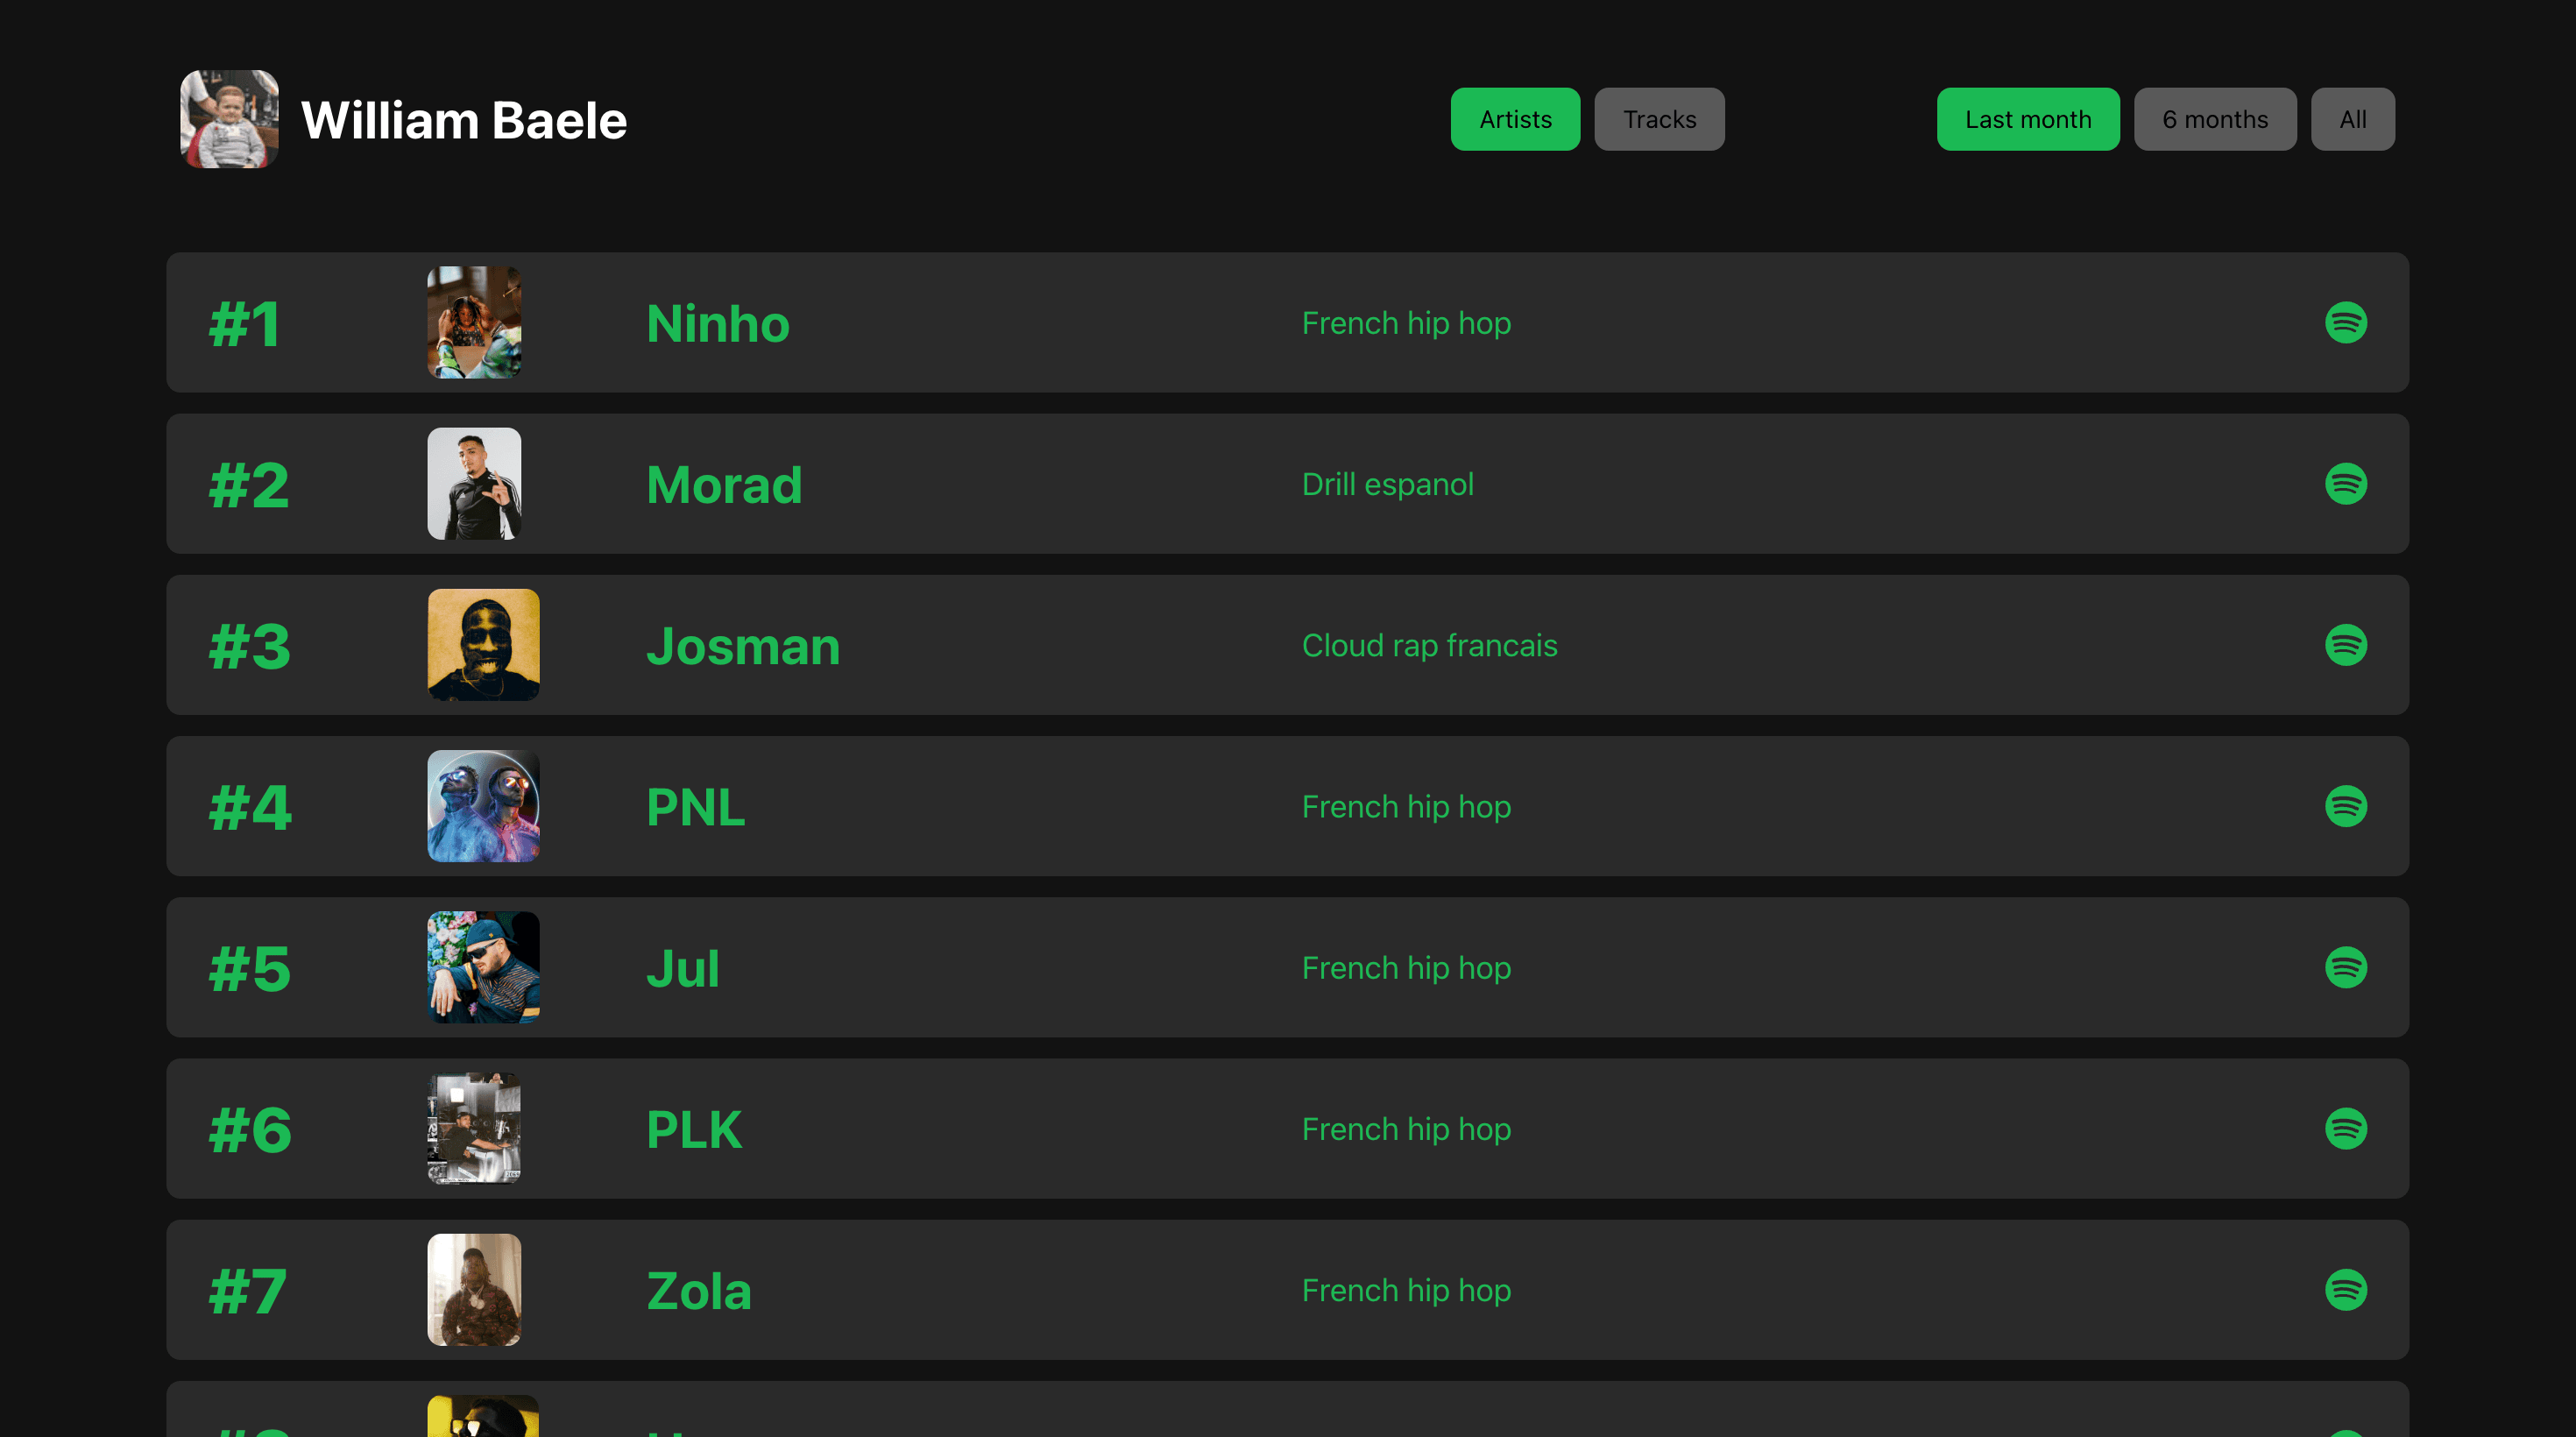
Task: Click PNL's Spotify logo icon
Action: coord(2345,806)
